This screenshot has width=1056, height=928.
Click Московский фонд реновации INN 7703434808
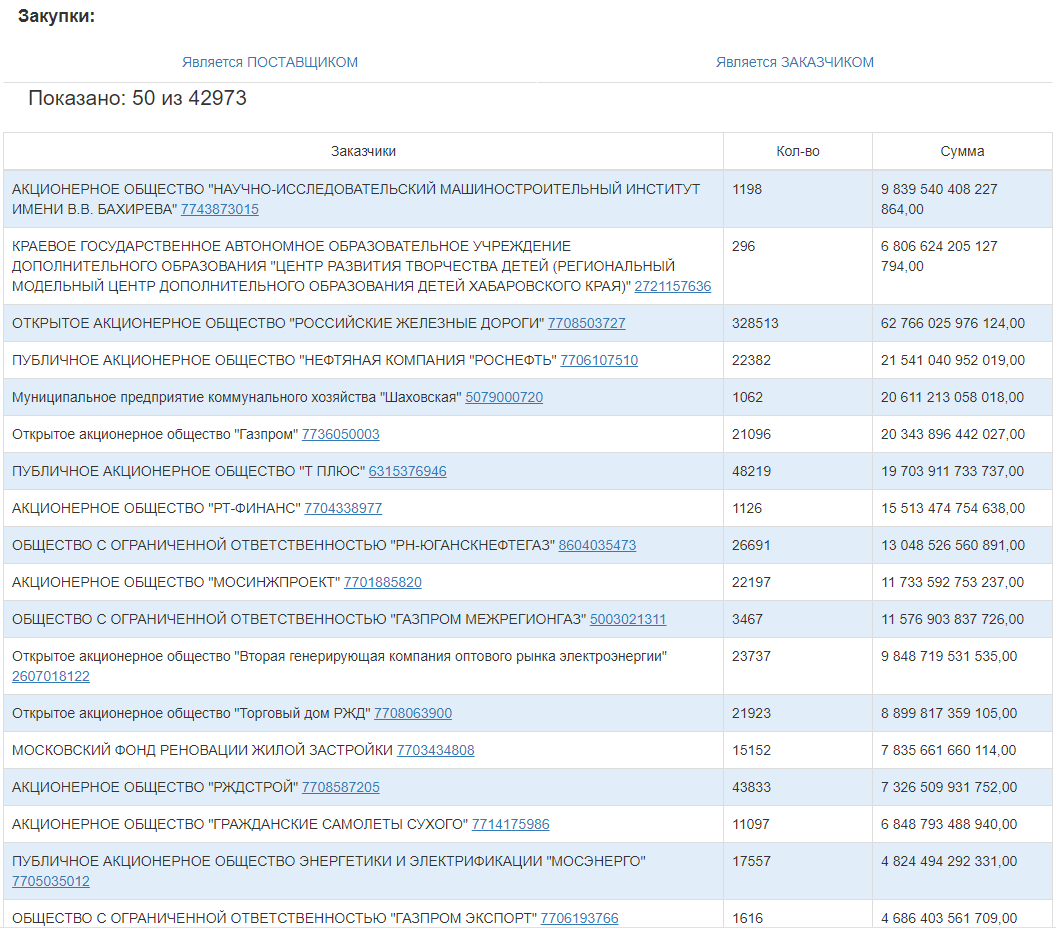(435, 751)
